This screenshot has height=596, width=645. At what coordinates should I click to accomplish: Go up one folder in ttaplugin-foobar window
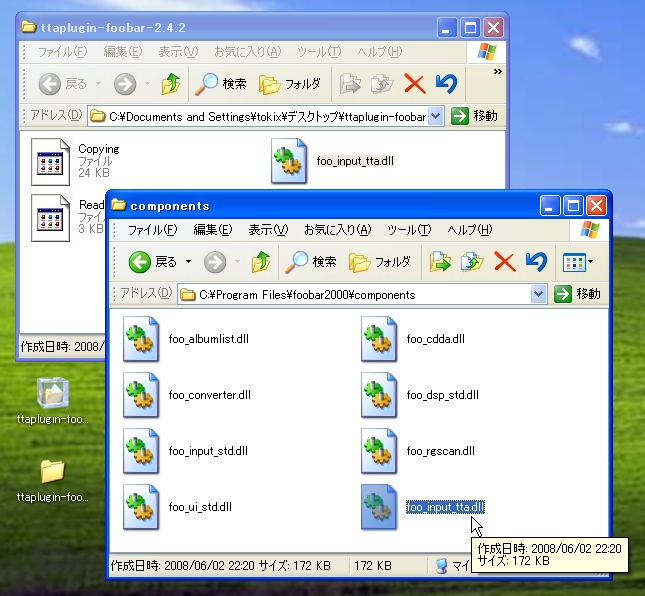coord(171,84)
